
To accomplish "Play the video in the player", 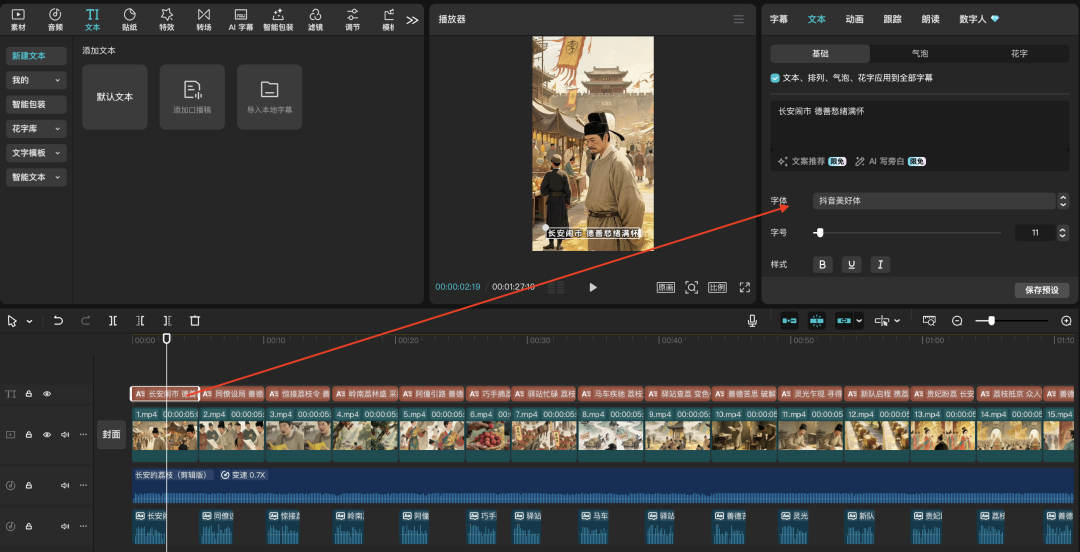I will click(593, 287).
